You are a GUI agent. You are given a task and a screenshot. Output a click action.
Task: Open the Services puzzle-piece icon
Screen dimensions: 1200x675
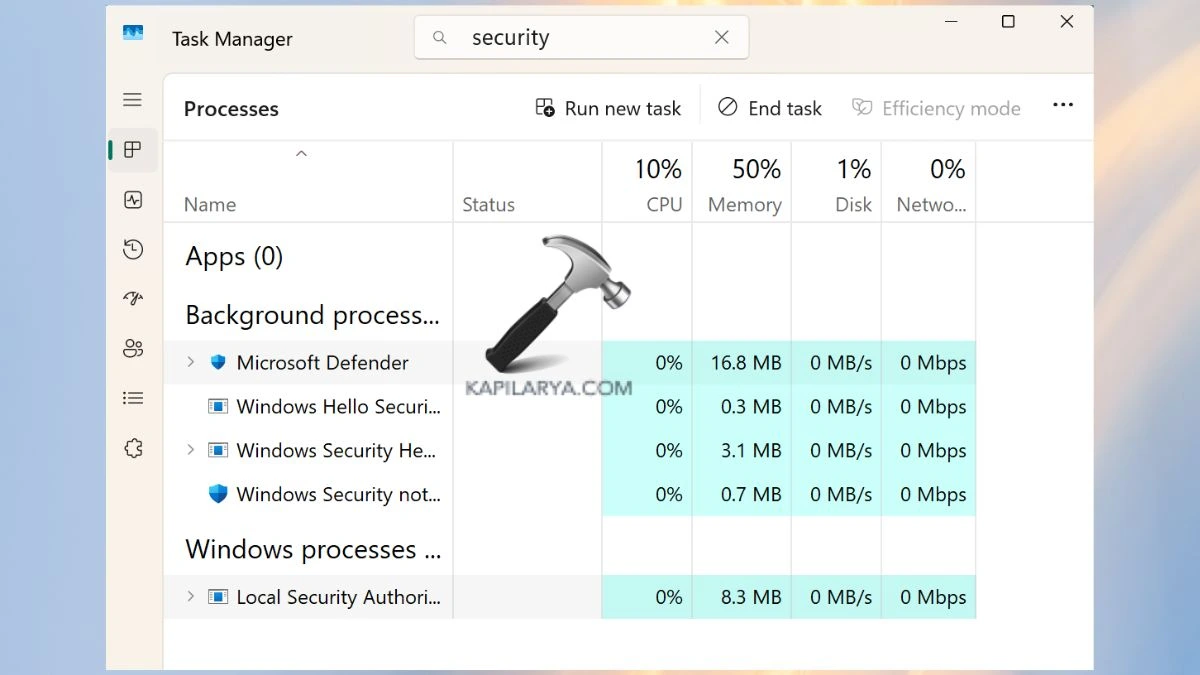[x=133, y=448]
